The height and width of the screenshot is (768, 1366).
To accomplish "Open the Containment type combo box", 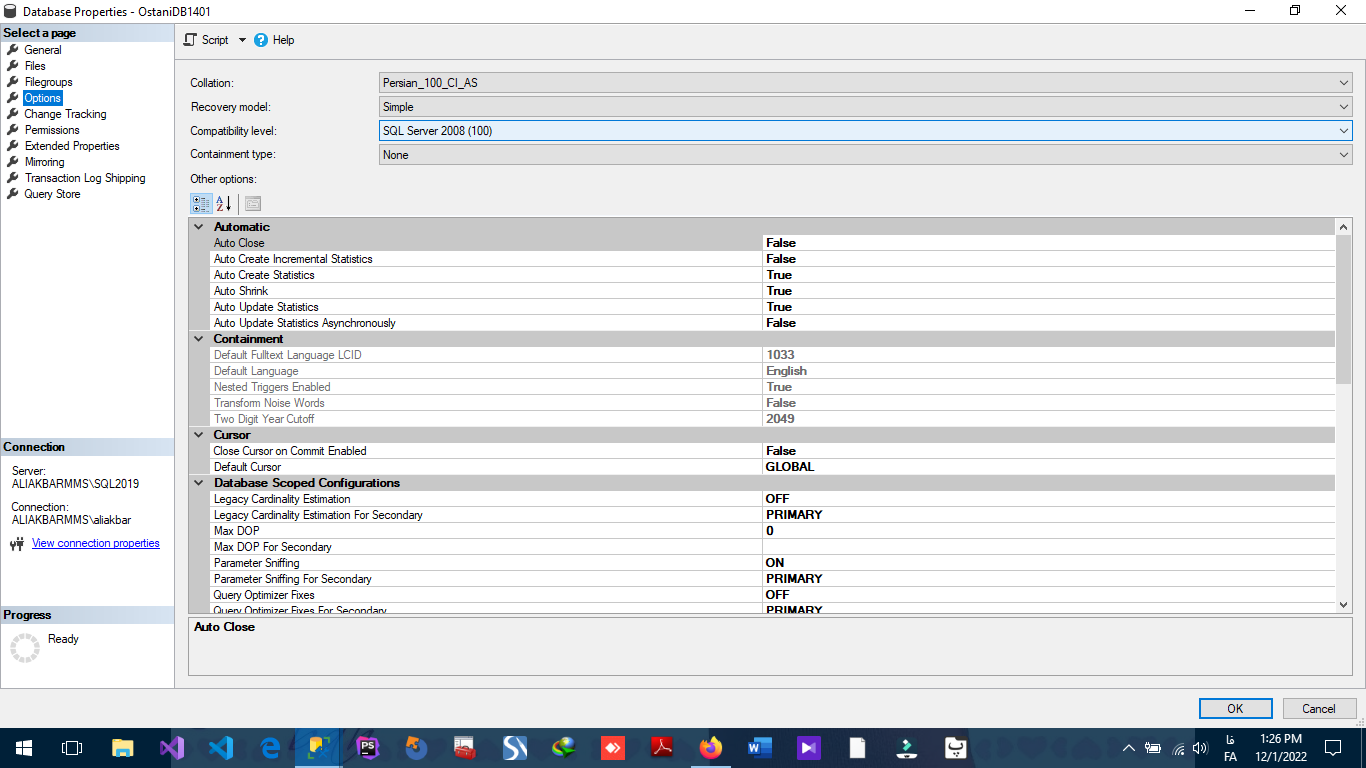I will pyautogui.click(x=866, y=155).
